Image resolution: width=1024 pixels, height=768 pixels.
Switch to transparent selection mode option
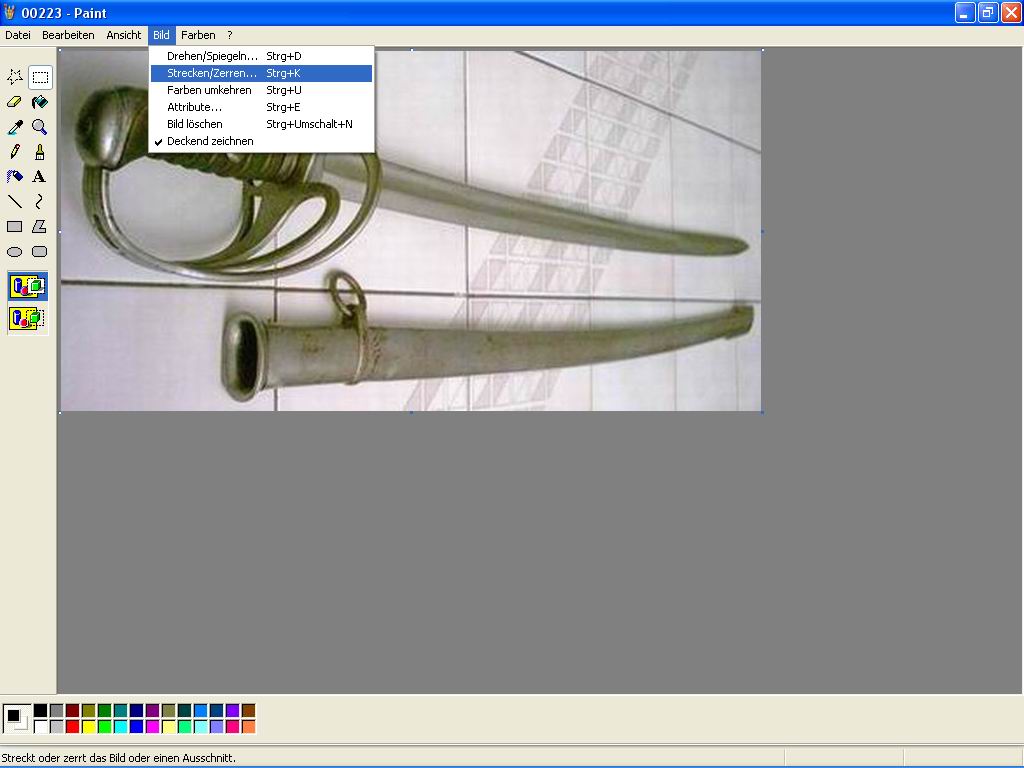tap(27, 319)
